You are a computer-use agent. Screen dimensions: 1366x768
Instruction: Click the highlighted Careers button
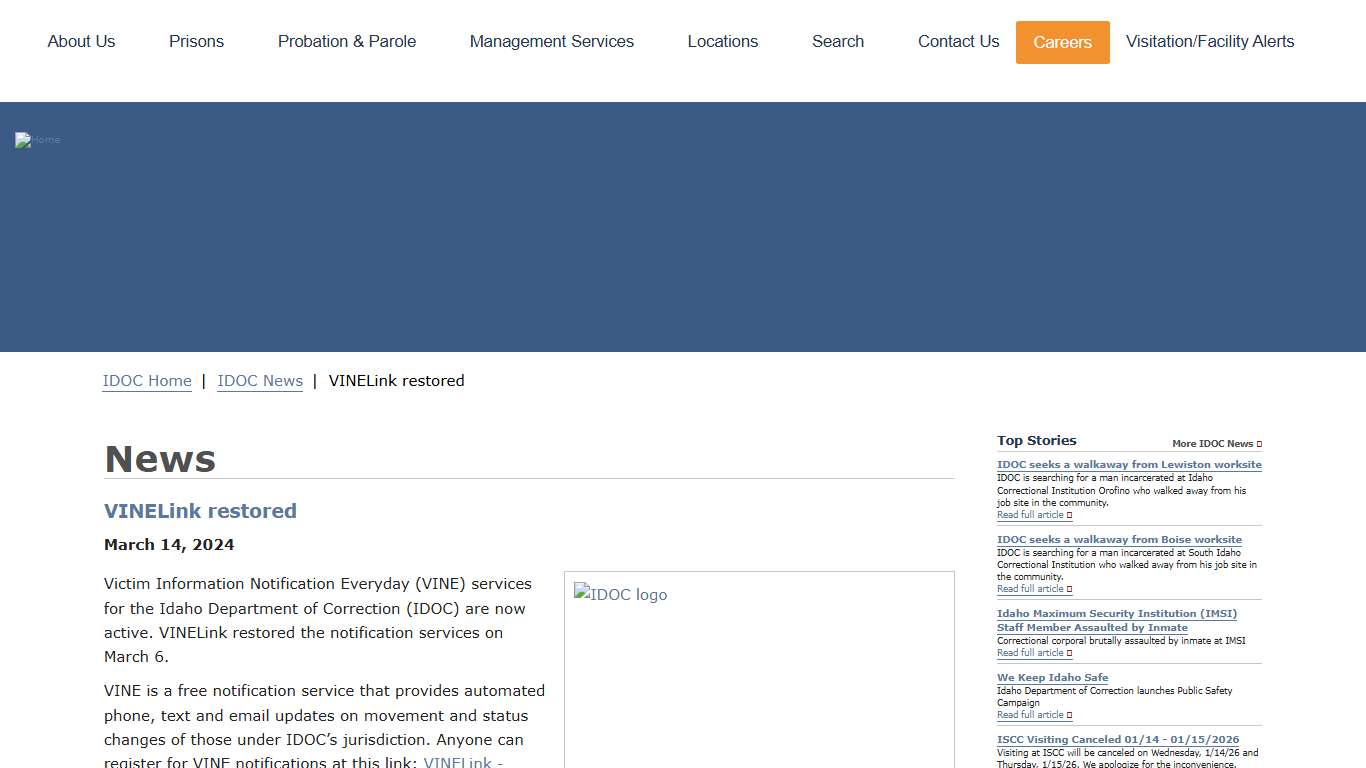point(1062,42)
